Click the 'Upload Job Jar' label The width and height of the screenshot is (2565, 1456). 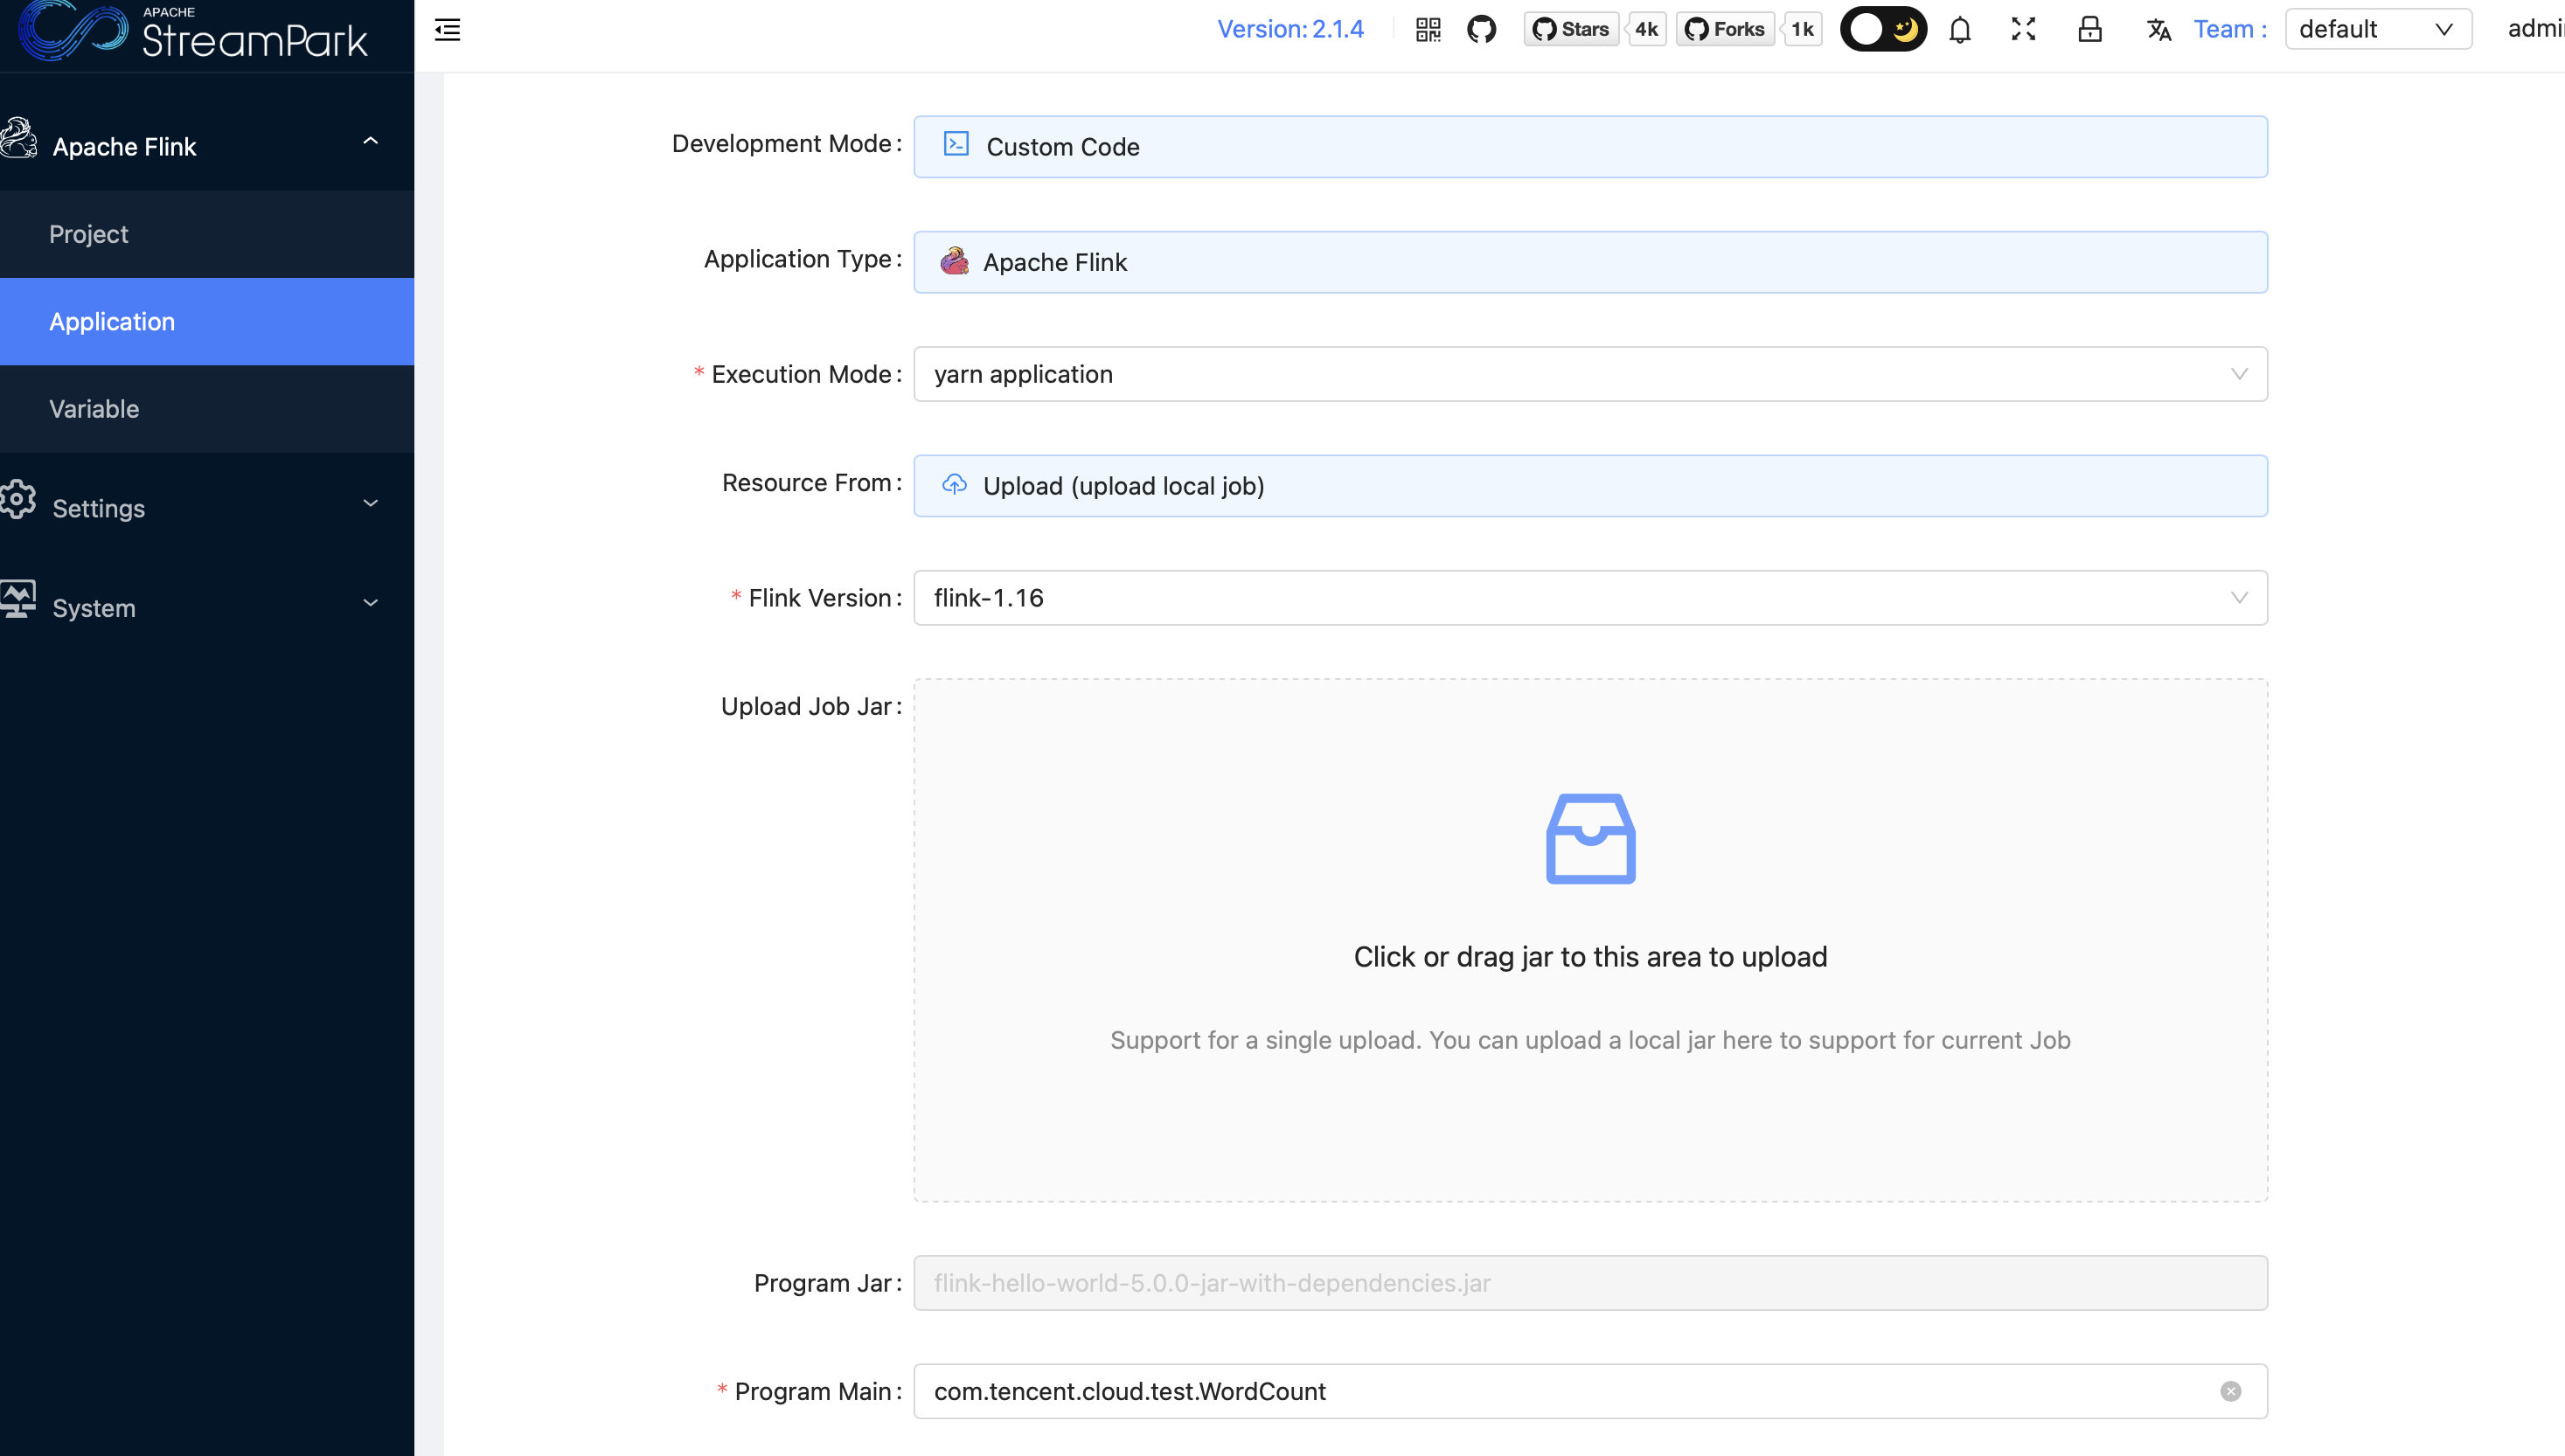tap(806, 706)
